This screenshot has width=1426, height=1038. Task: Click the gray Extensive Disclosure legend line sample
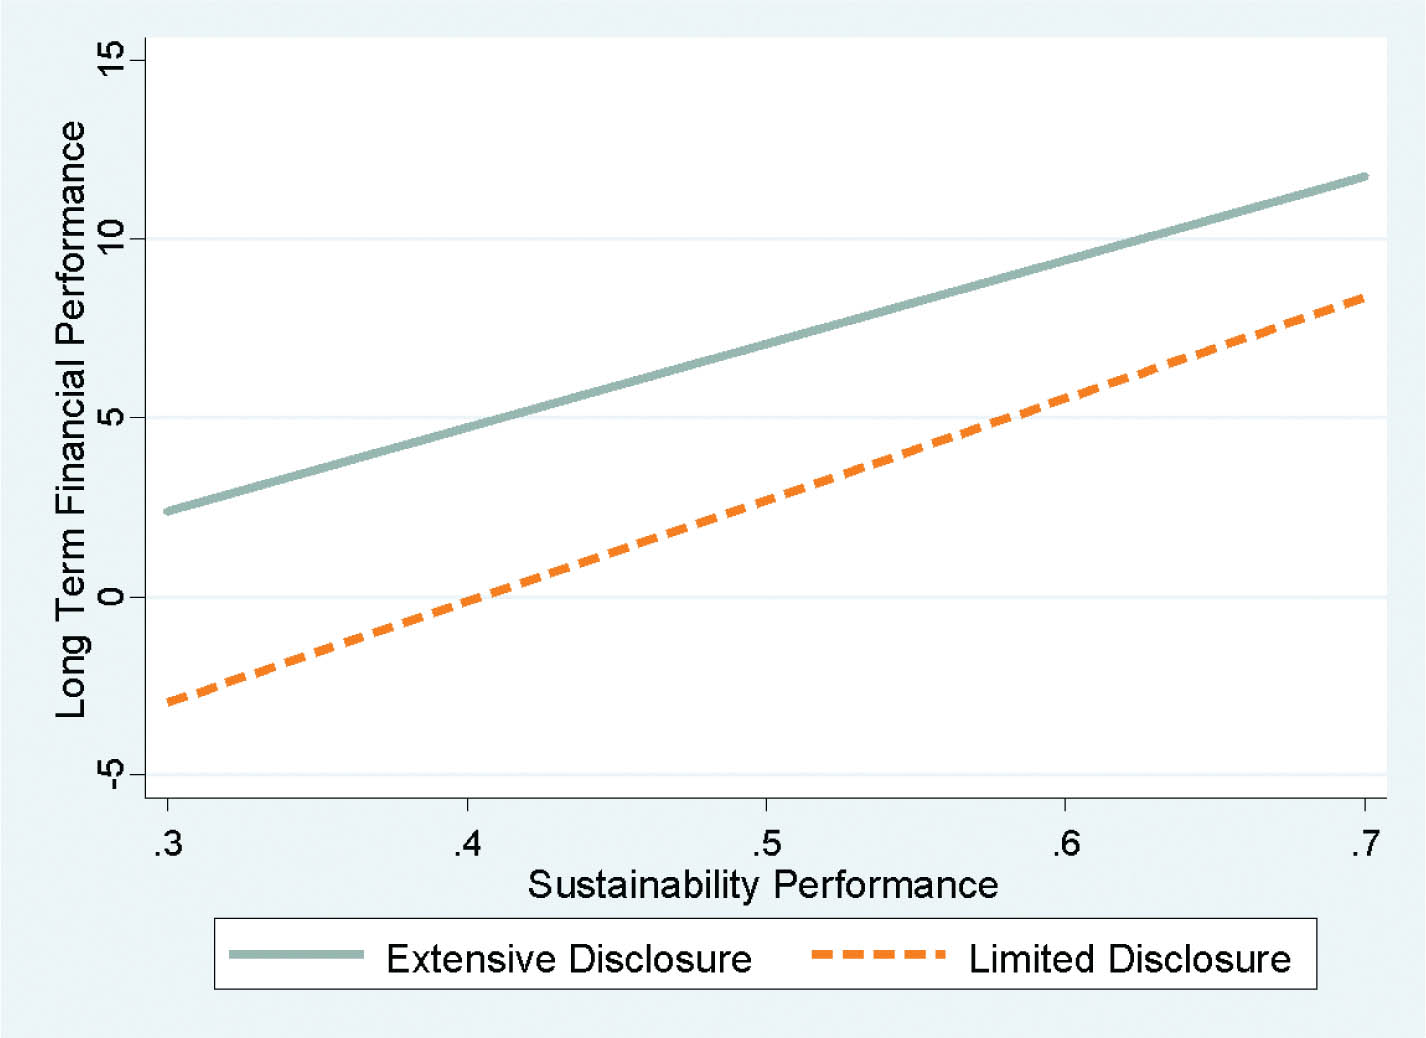tap(296, 955)
